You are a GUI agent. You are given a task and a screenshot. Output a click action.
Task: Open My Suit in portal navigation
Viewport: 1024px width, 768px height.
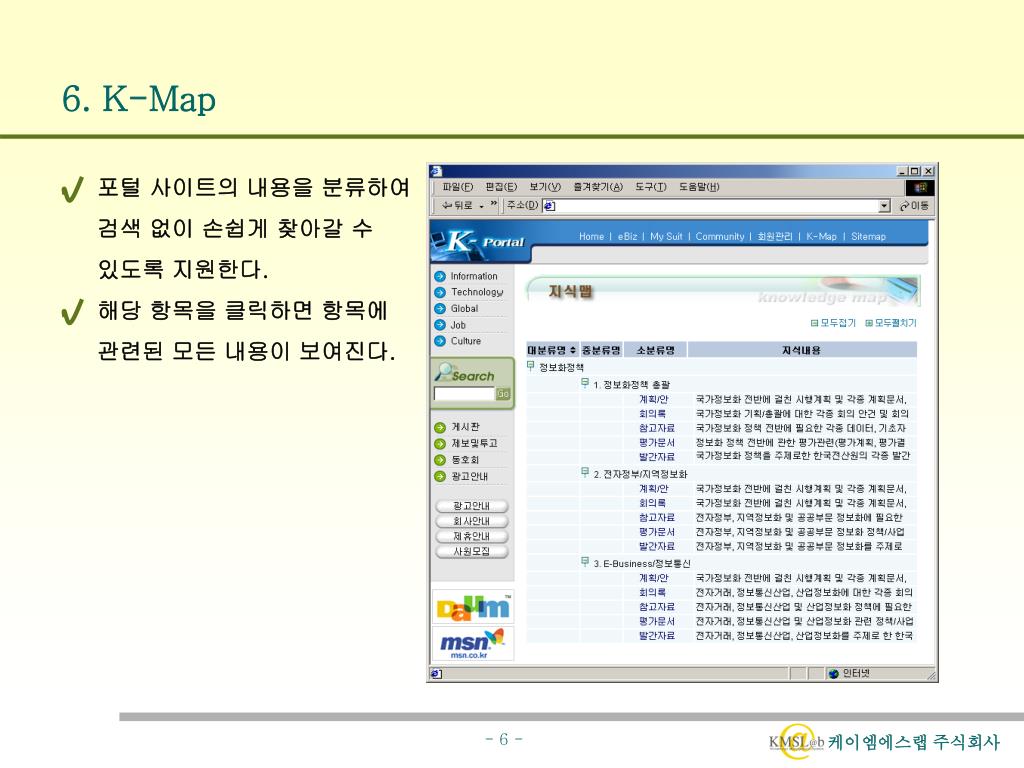[x=666, y=236]
